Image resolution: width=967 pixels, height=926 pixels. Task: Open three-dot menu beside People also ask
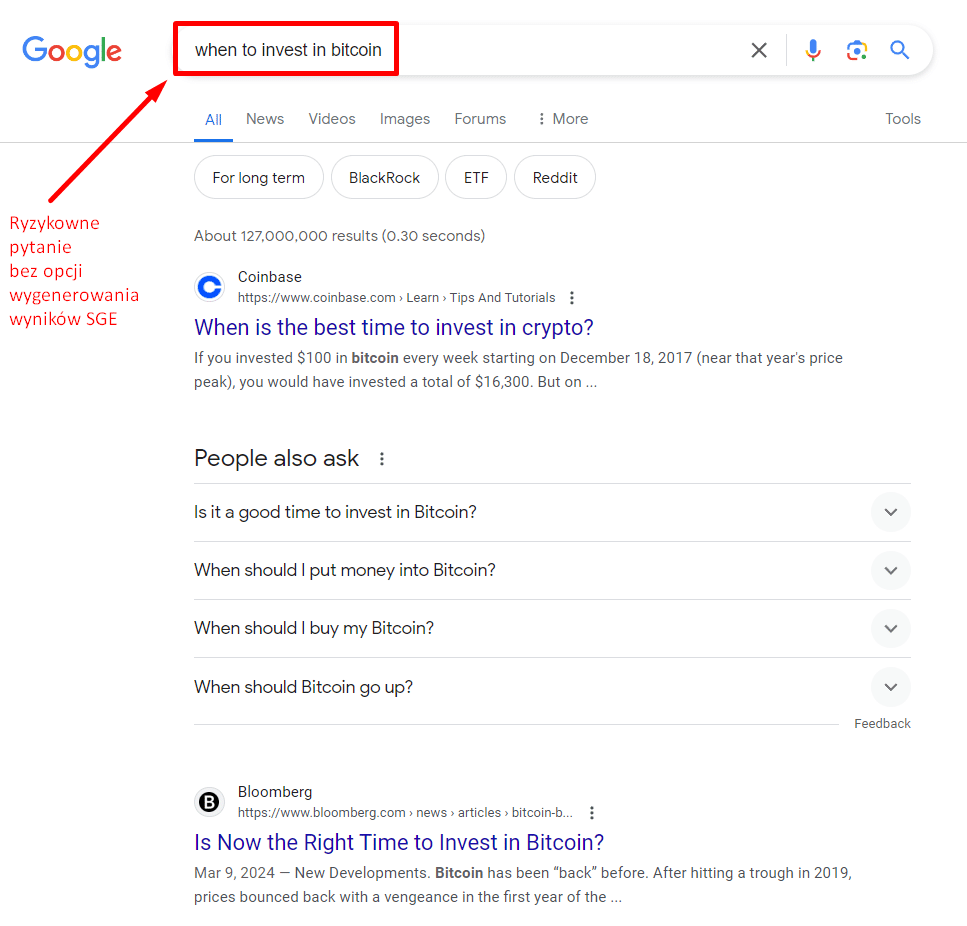(381, 459)
